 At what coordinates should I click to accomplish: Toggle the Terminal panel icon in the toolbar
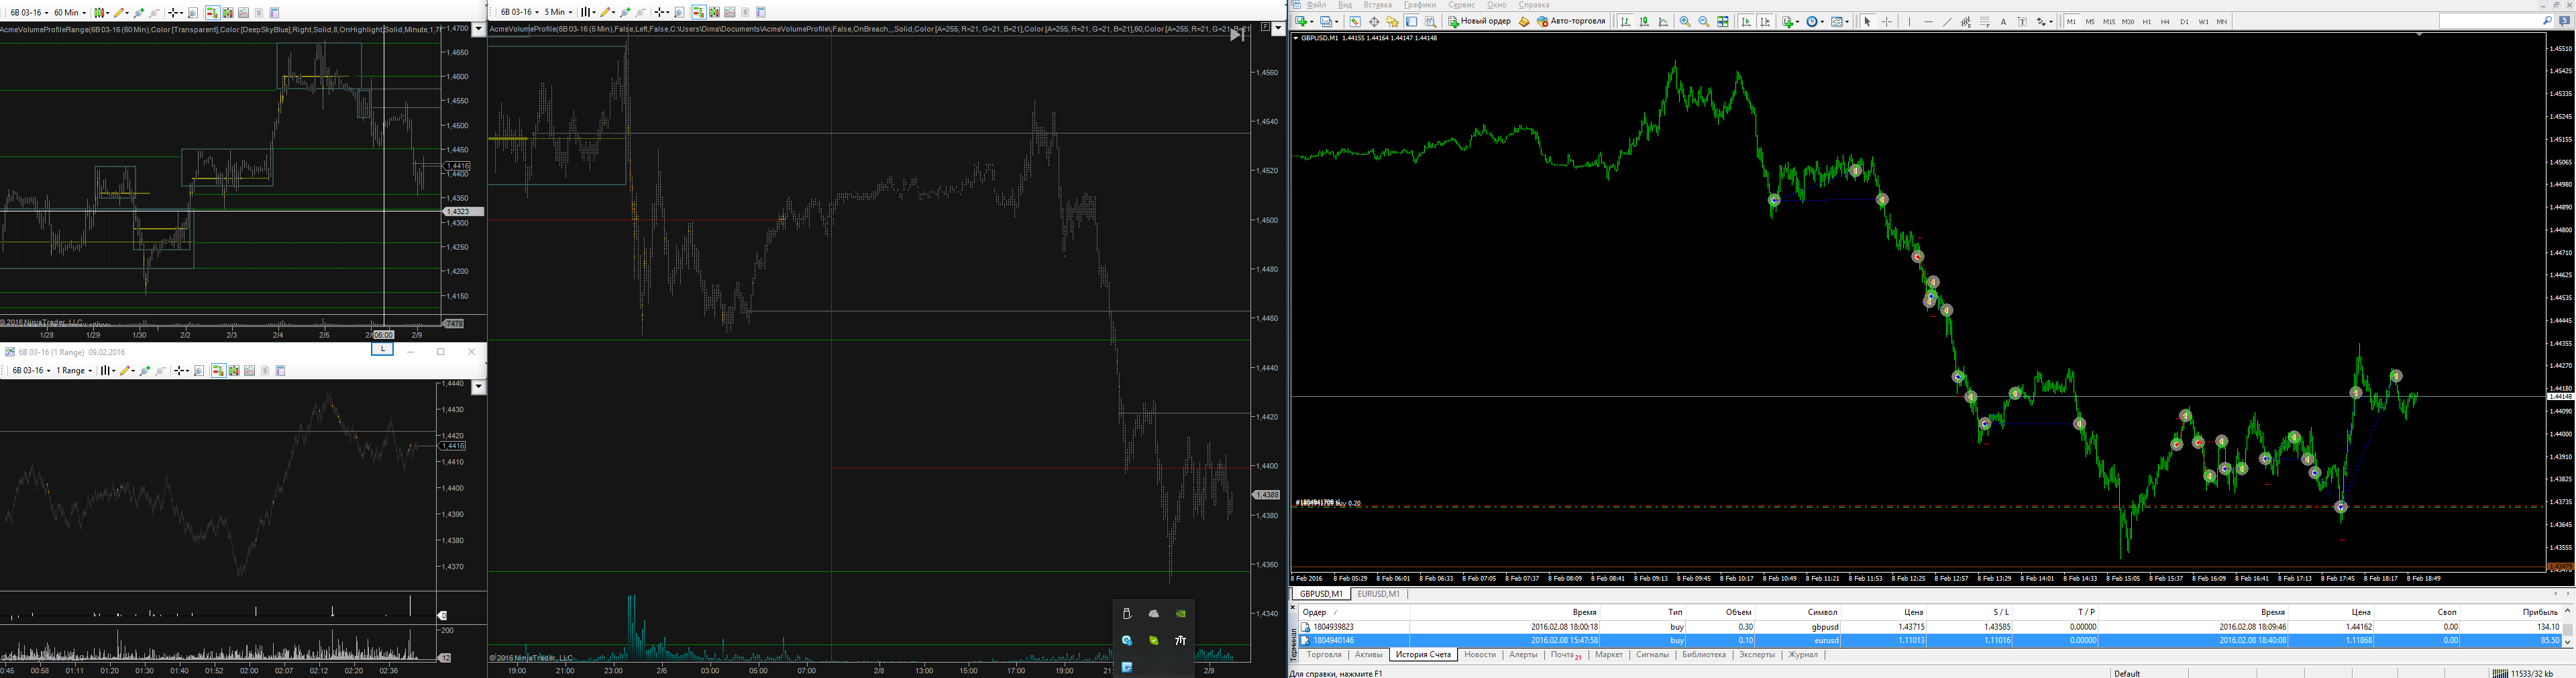[1412, 21]
